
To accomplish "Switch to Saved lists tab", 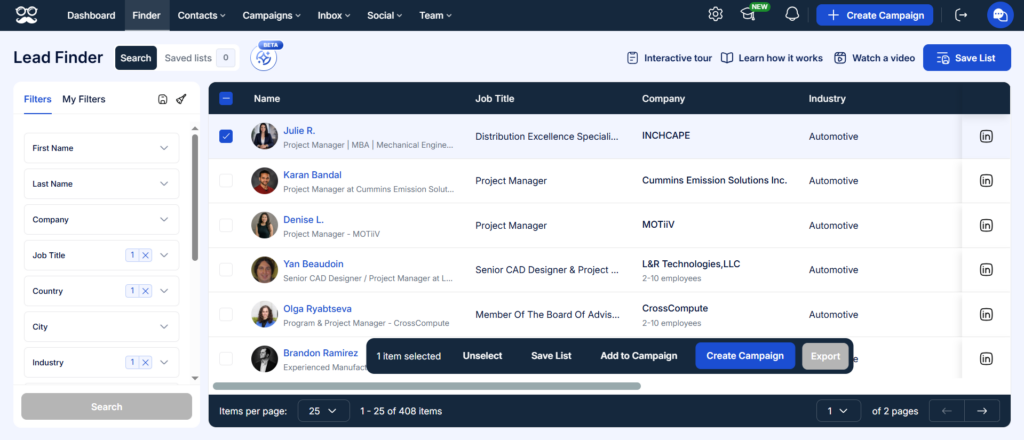I will 199,58.
